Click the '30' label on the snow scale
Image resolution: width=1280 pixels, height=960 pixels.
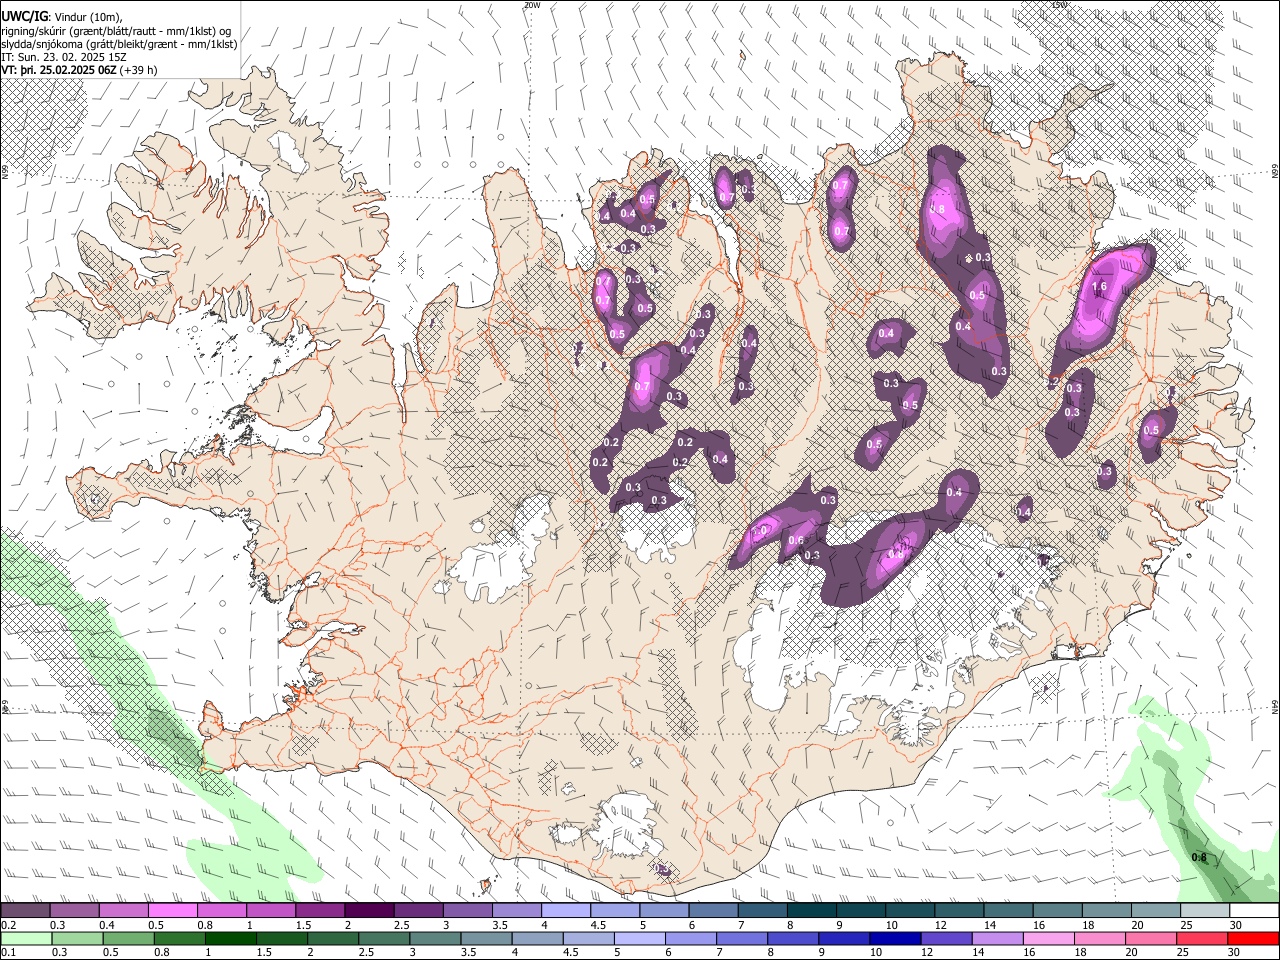point(1235,925)
